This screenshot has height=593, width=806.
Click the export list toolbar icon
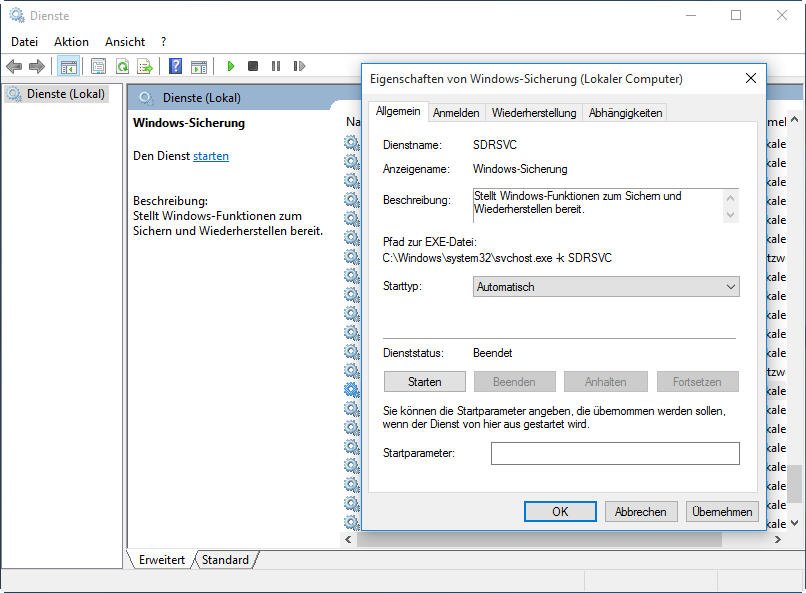click(145, 67)
